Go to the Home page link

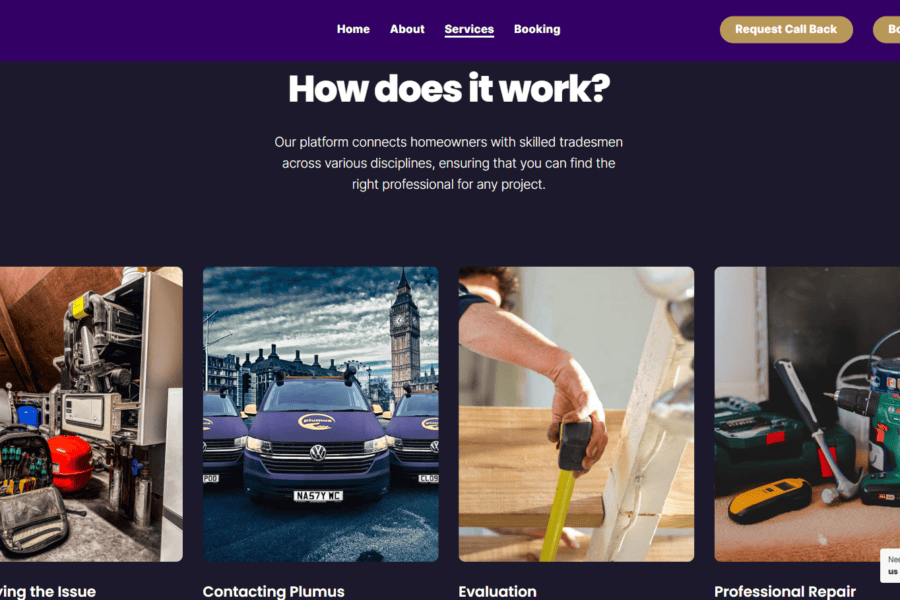point(353,29)
